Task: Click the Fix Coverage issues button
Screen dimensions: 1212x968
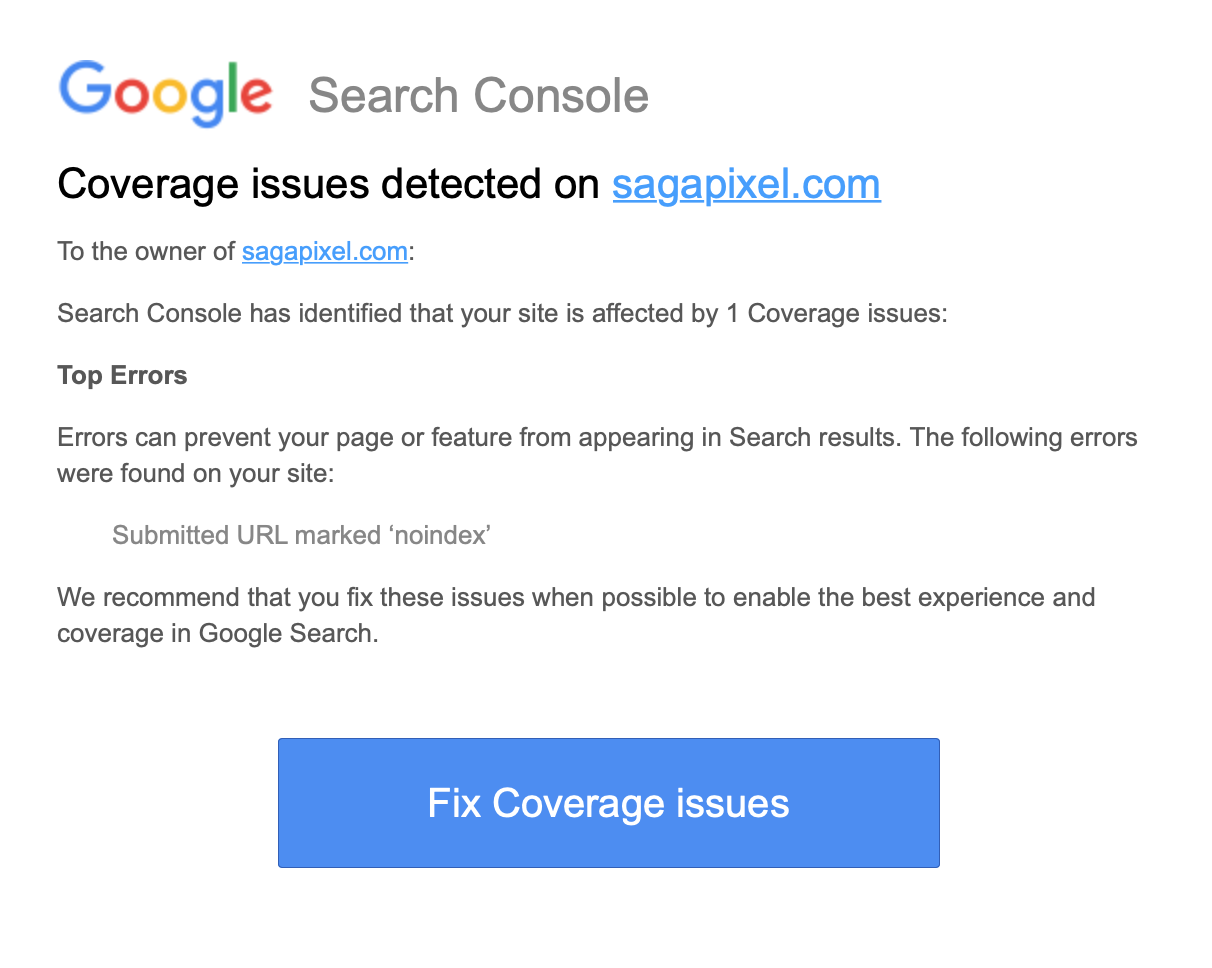Action: coord(609,803)
